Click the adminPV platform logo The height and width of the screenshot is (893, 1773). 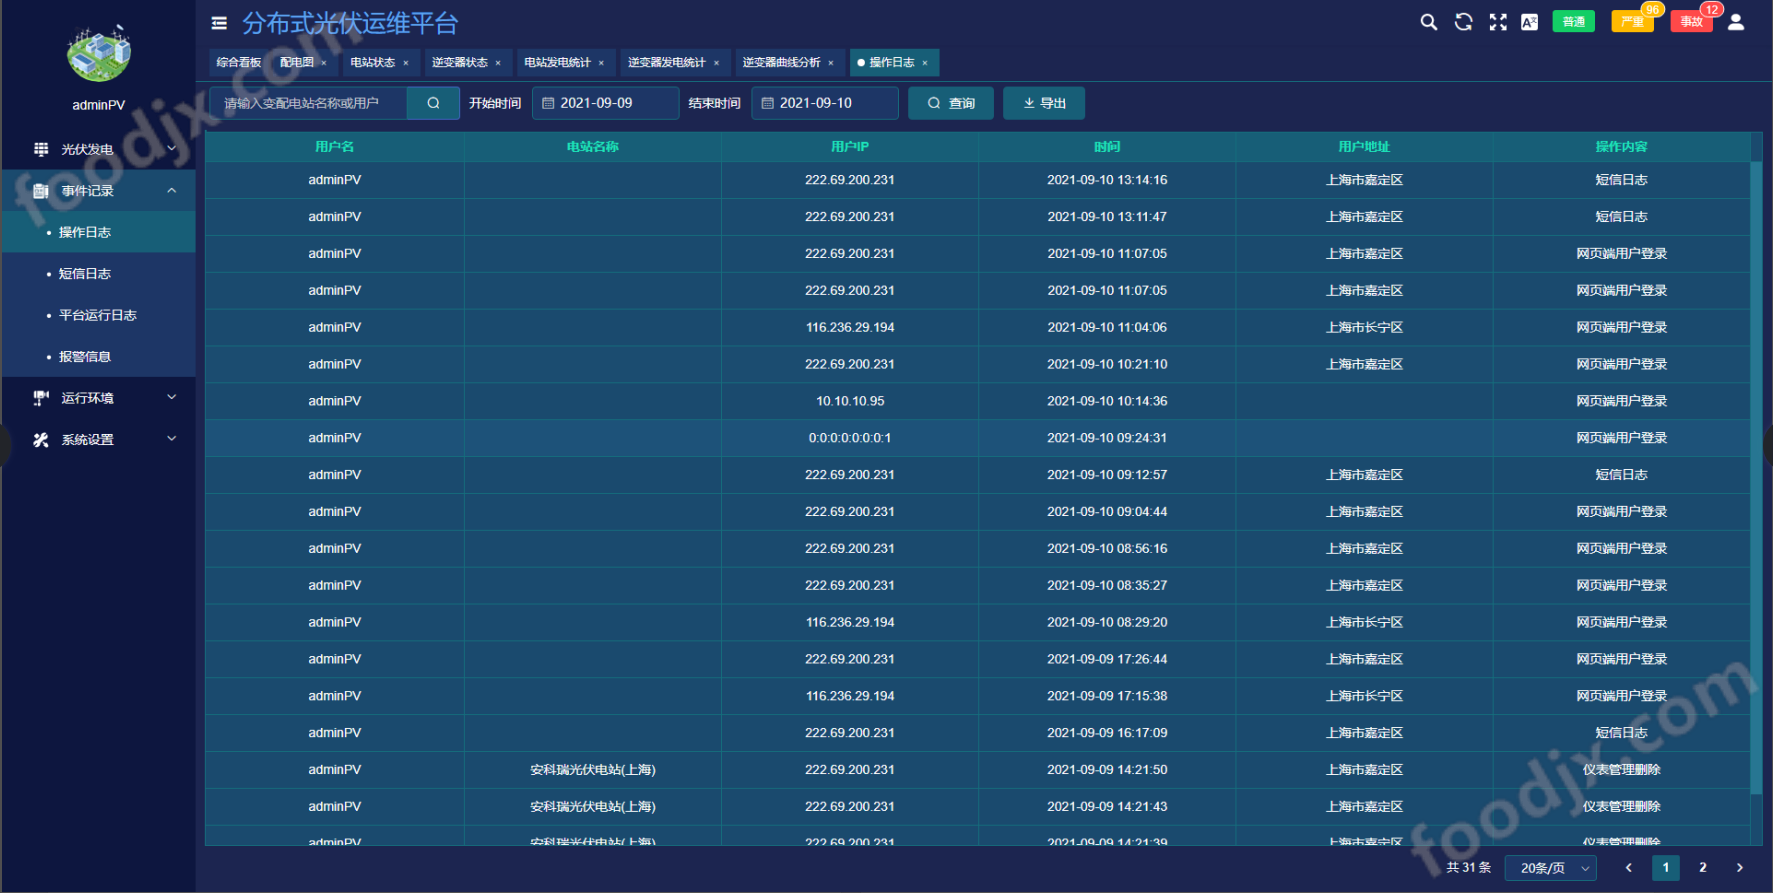click(x=98, y=54)
